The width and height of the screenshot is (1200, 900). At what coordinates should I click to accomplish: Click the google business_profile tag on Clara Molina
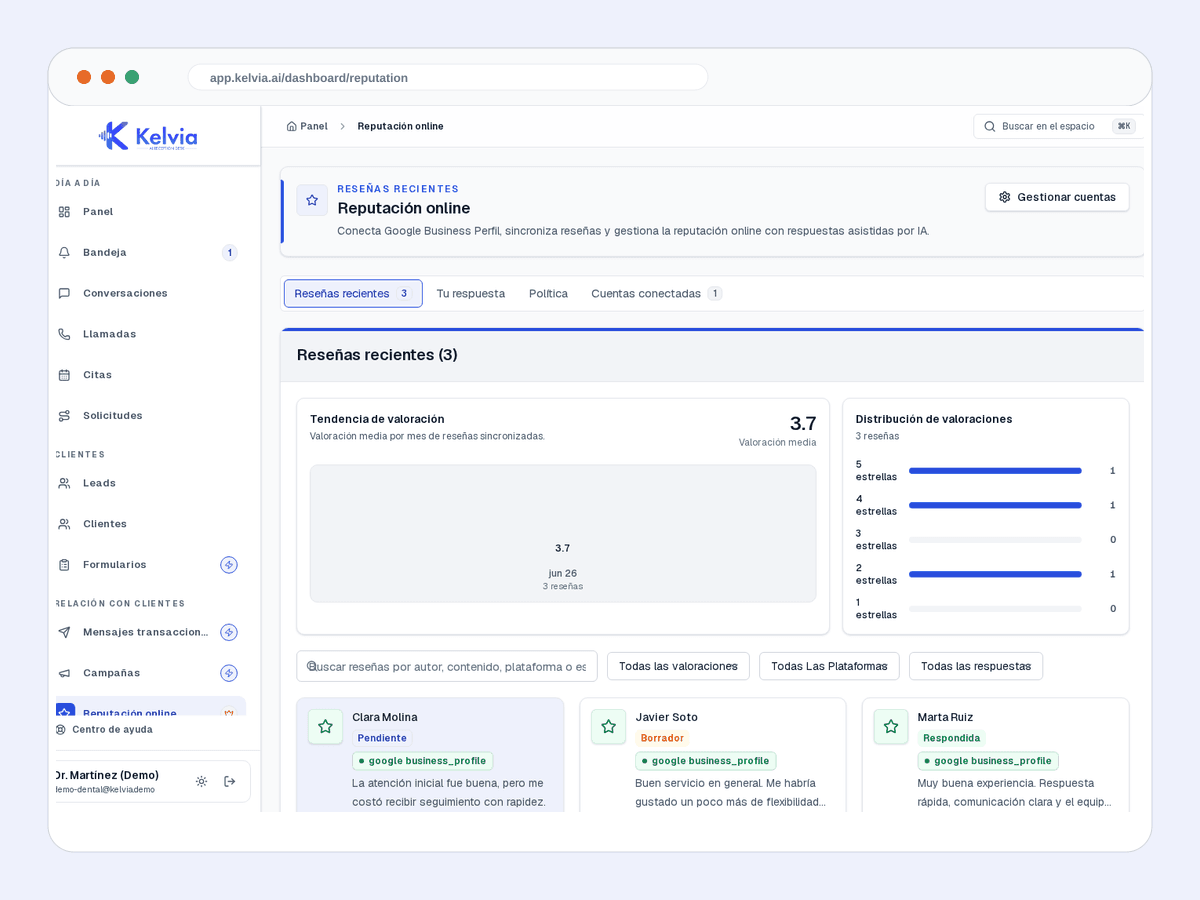point(422,761)
